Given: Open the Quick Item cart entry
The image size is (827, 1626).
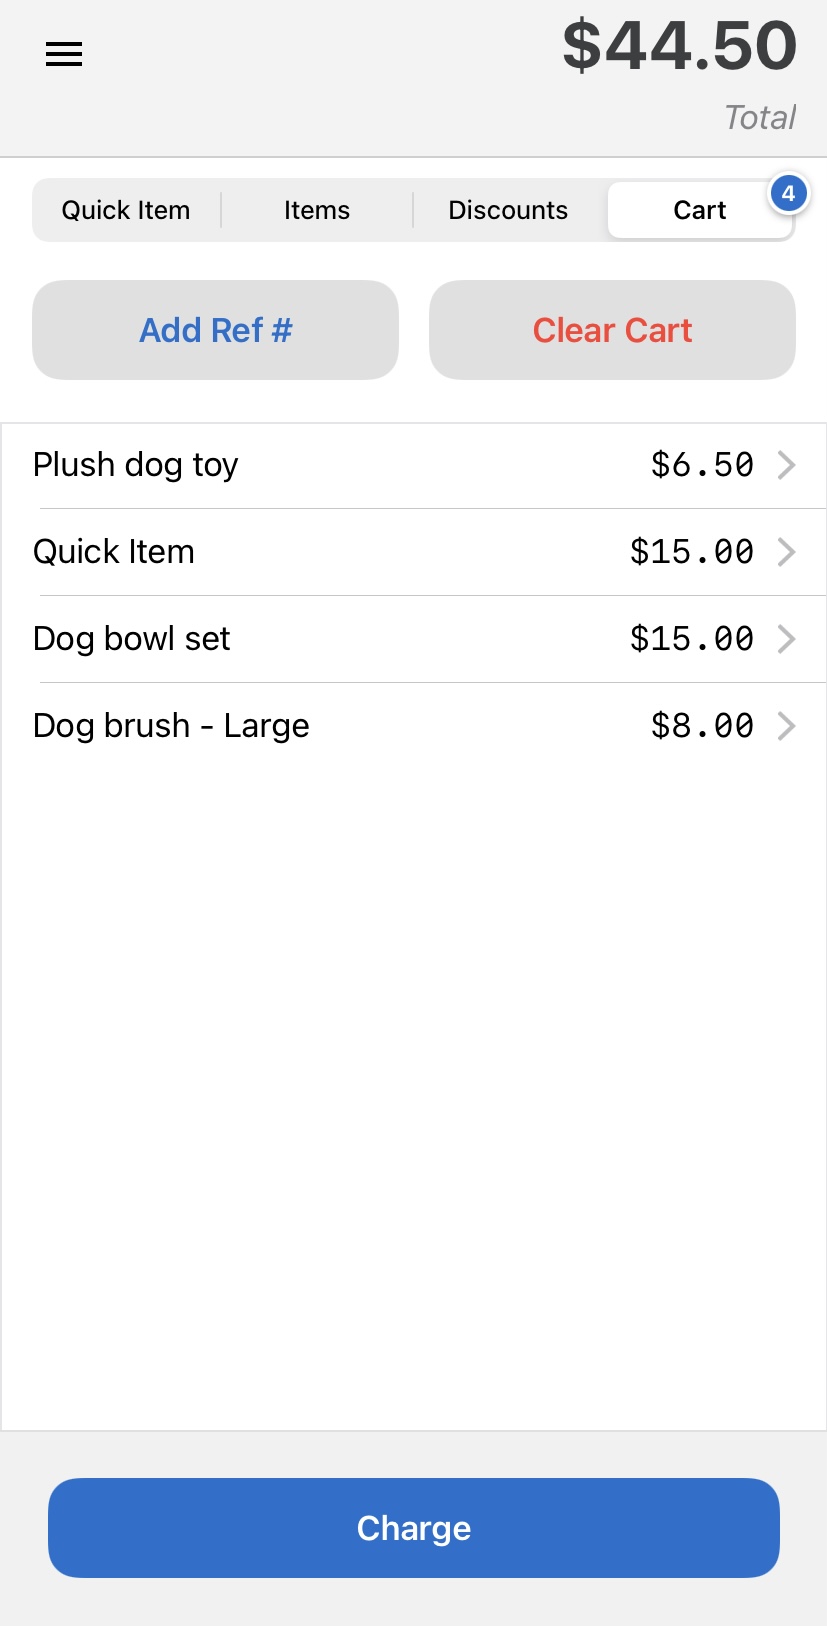Looking at the screenshot, I should 414,552.
